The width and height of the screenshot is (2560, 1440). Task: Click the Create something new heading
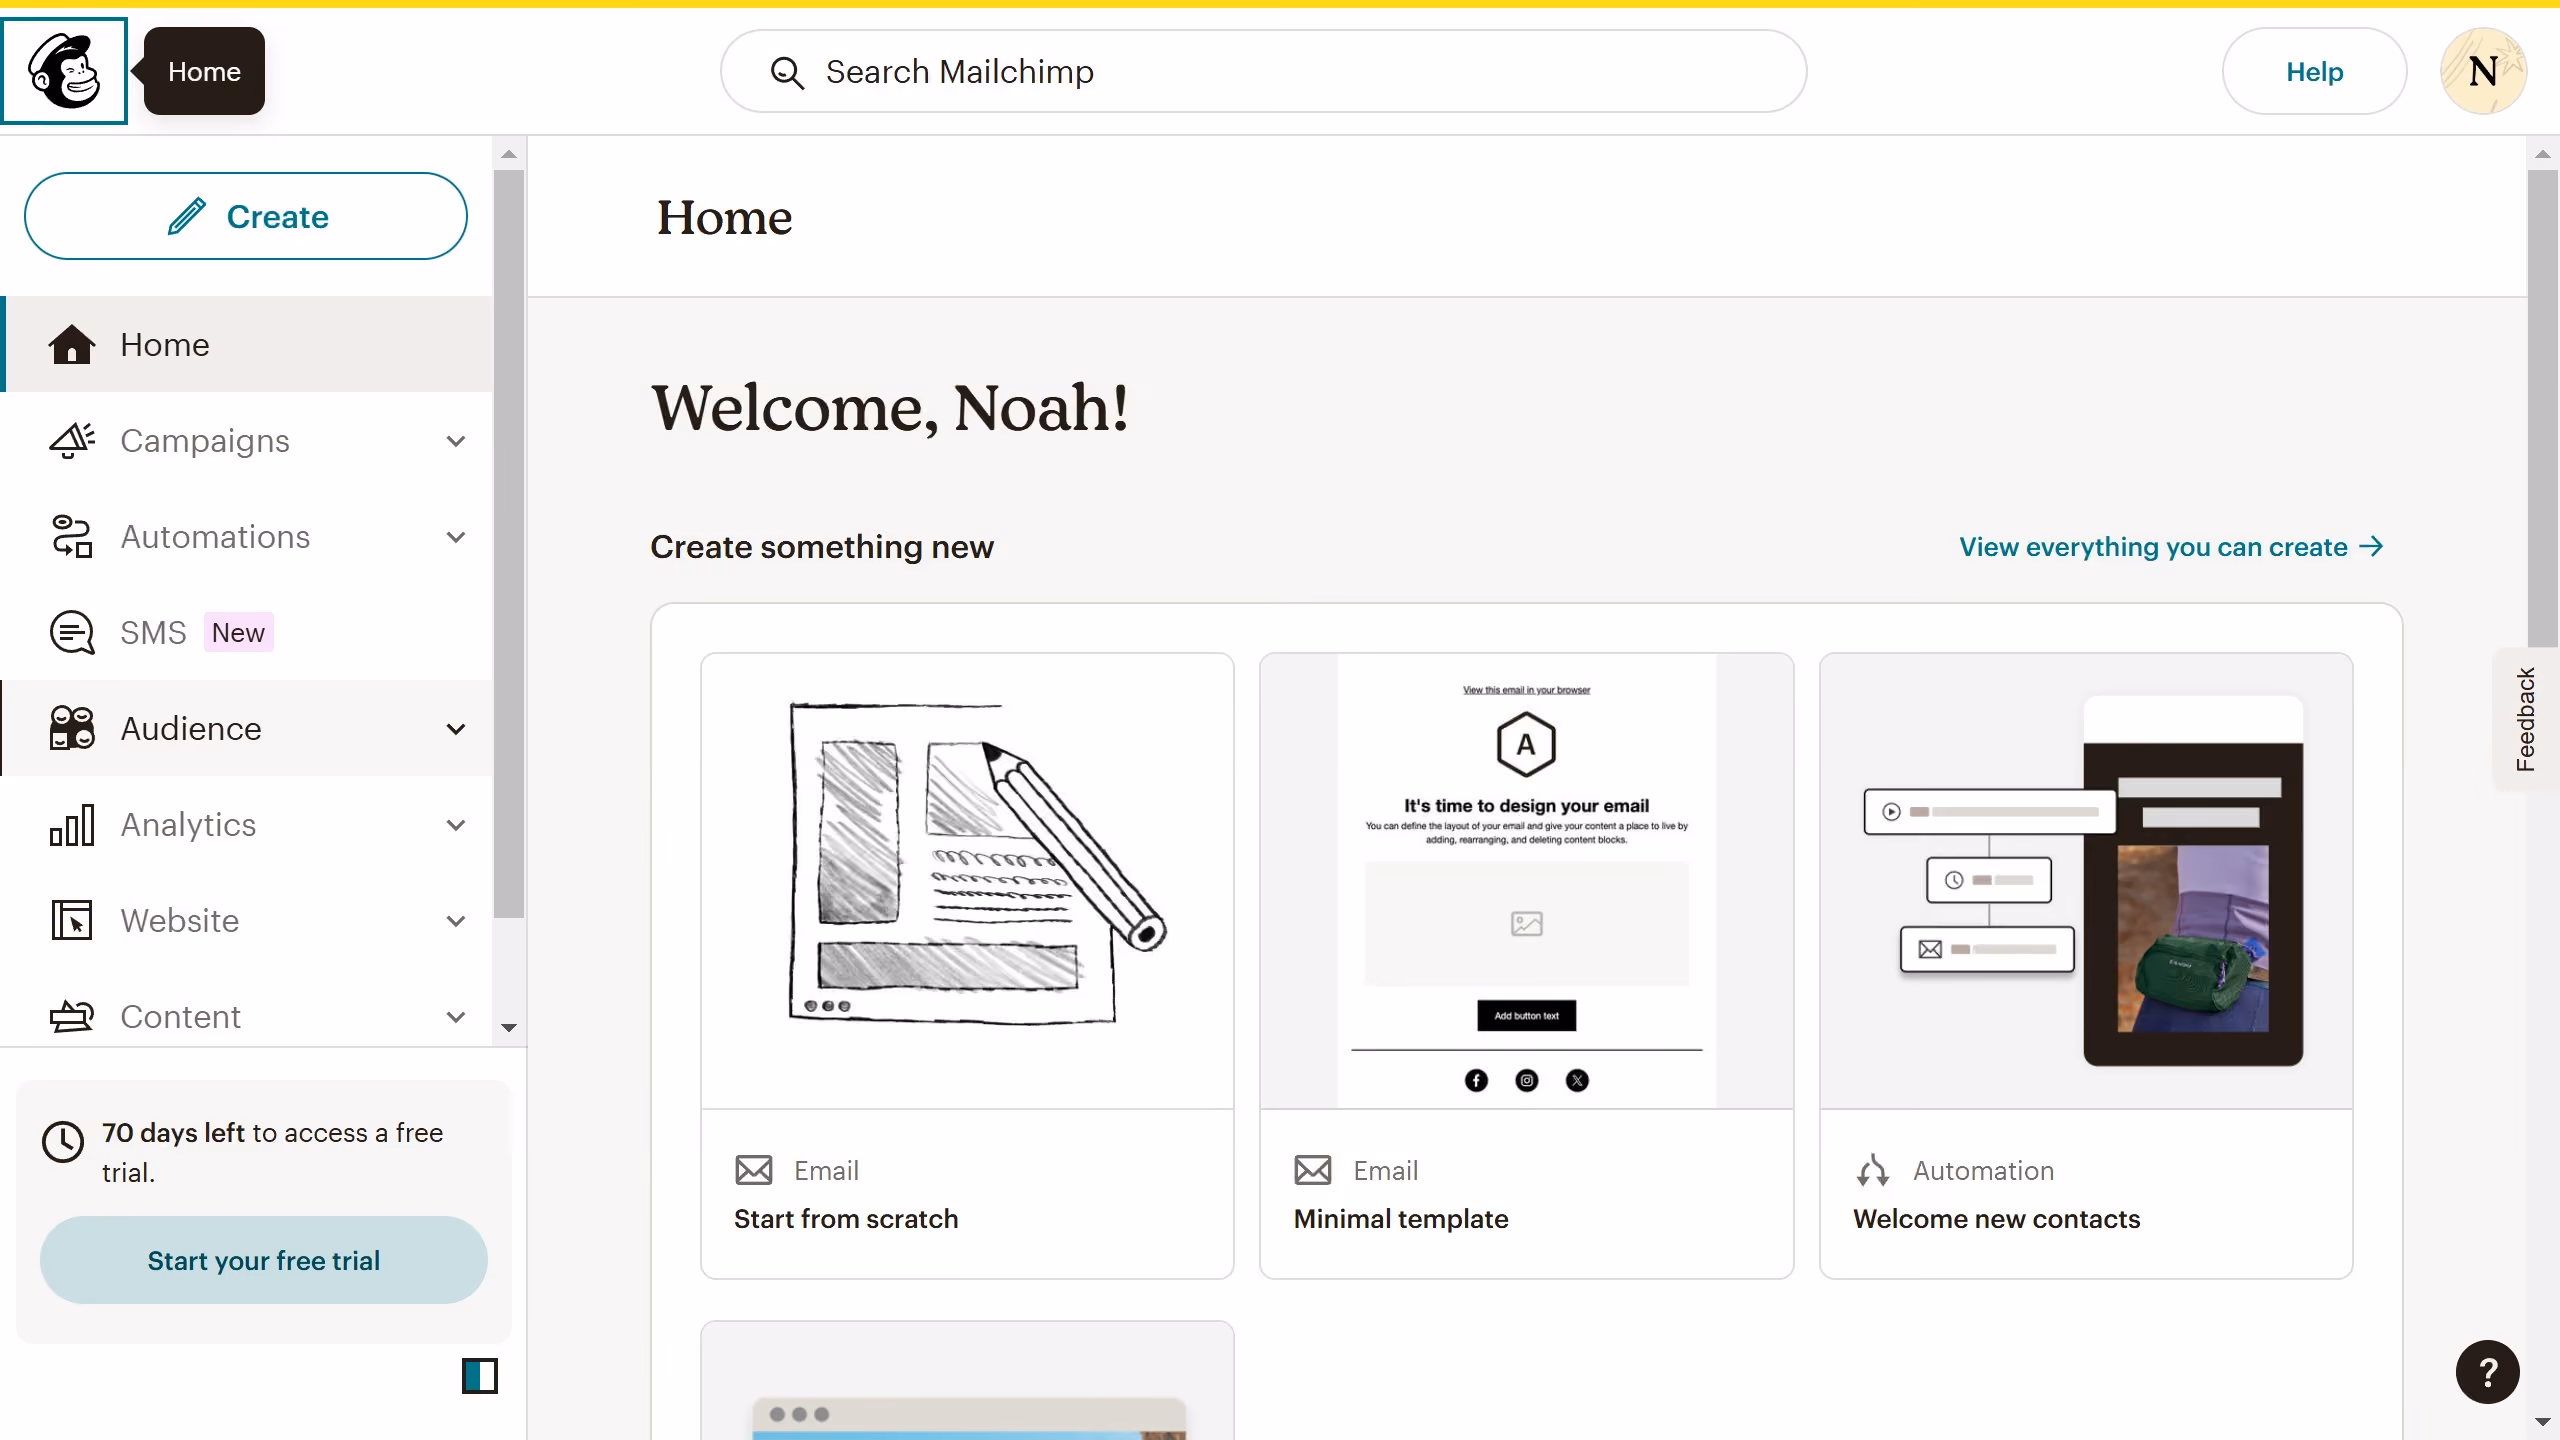point(822,547)
